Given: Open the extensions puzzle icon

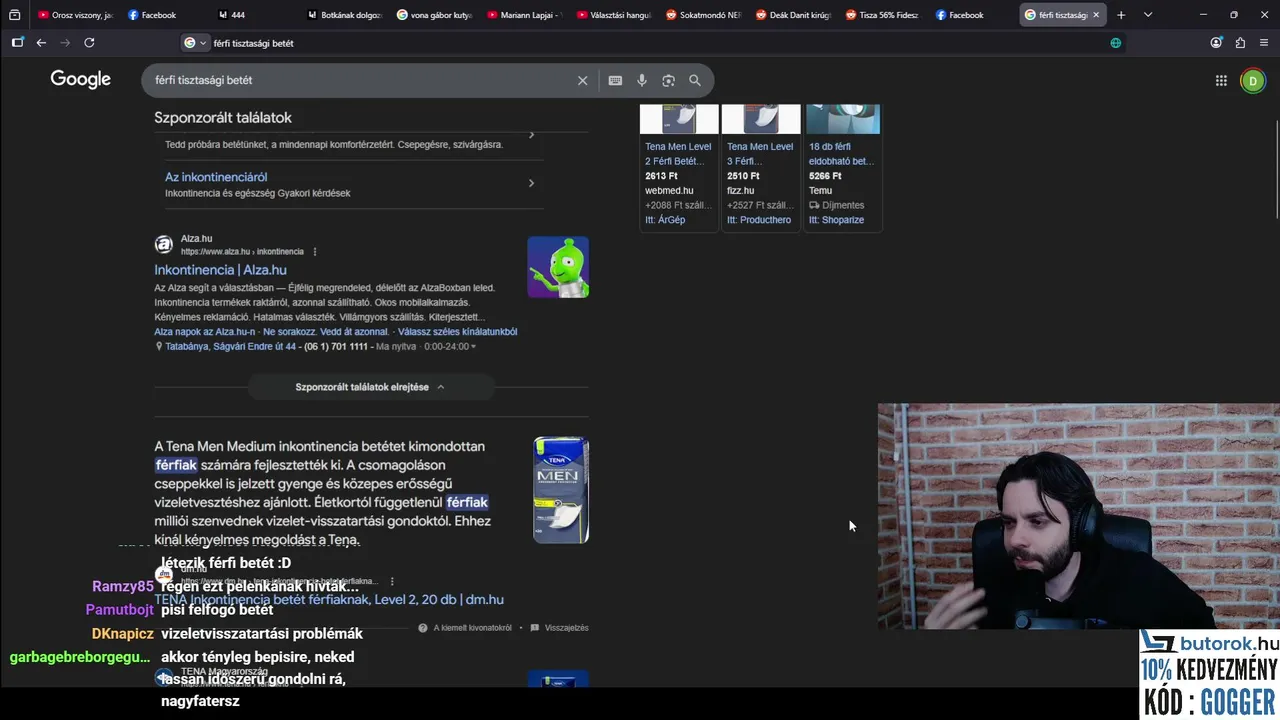Looking at the screenshot, I should click(1240, 43).
